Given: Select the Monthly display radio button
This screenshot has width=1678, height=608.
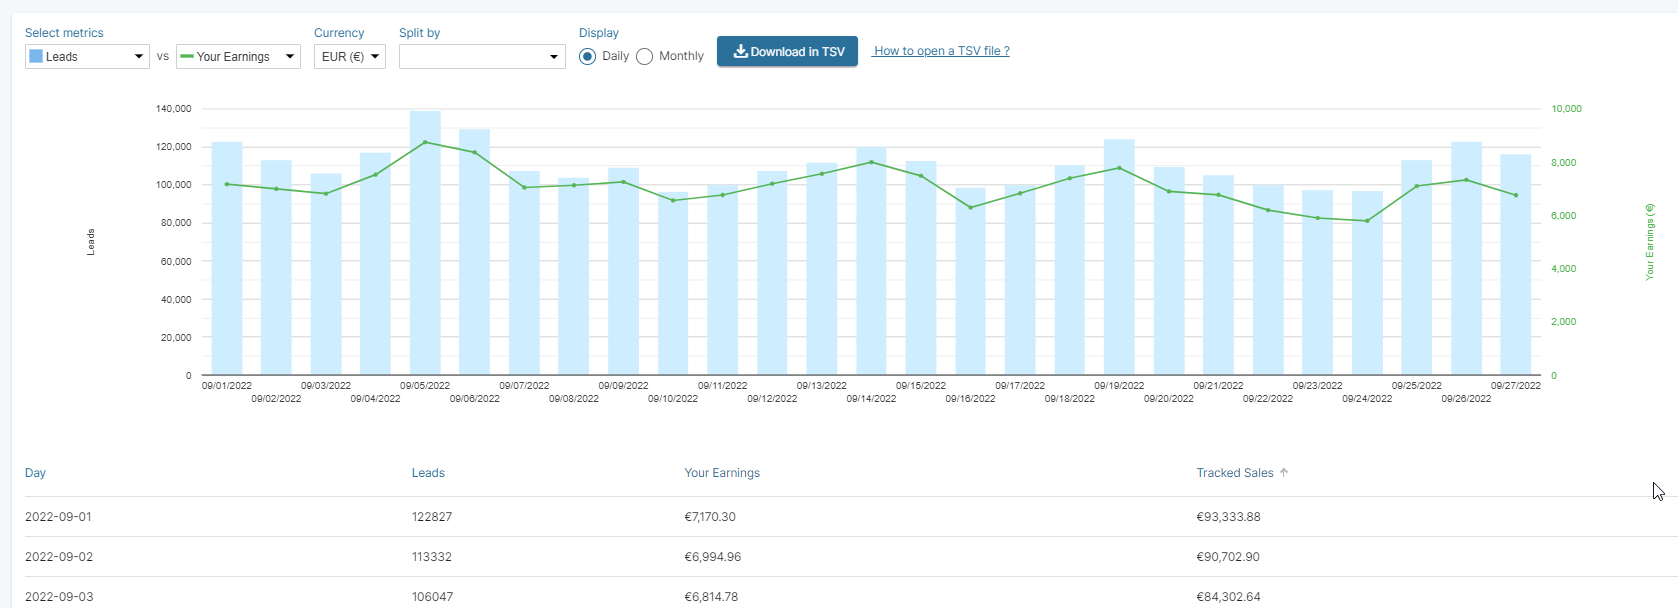Looking at the screenshot, I should point(645,57).
